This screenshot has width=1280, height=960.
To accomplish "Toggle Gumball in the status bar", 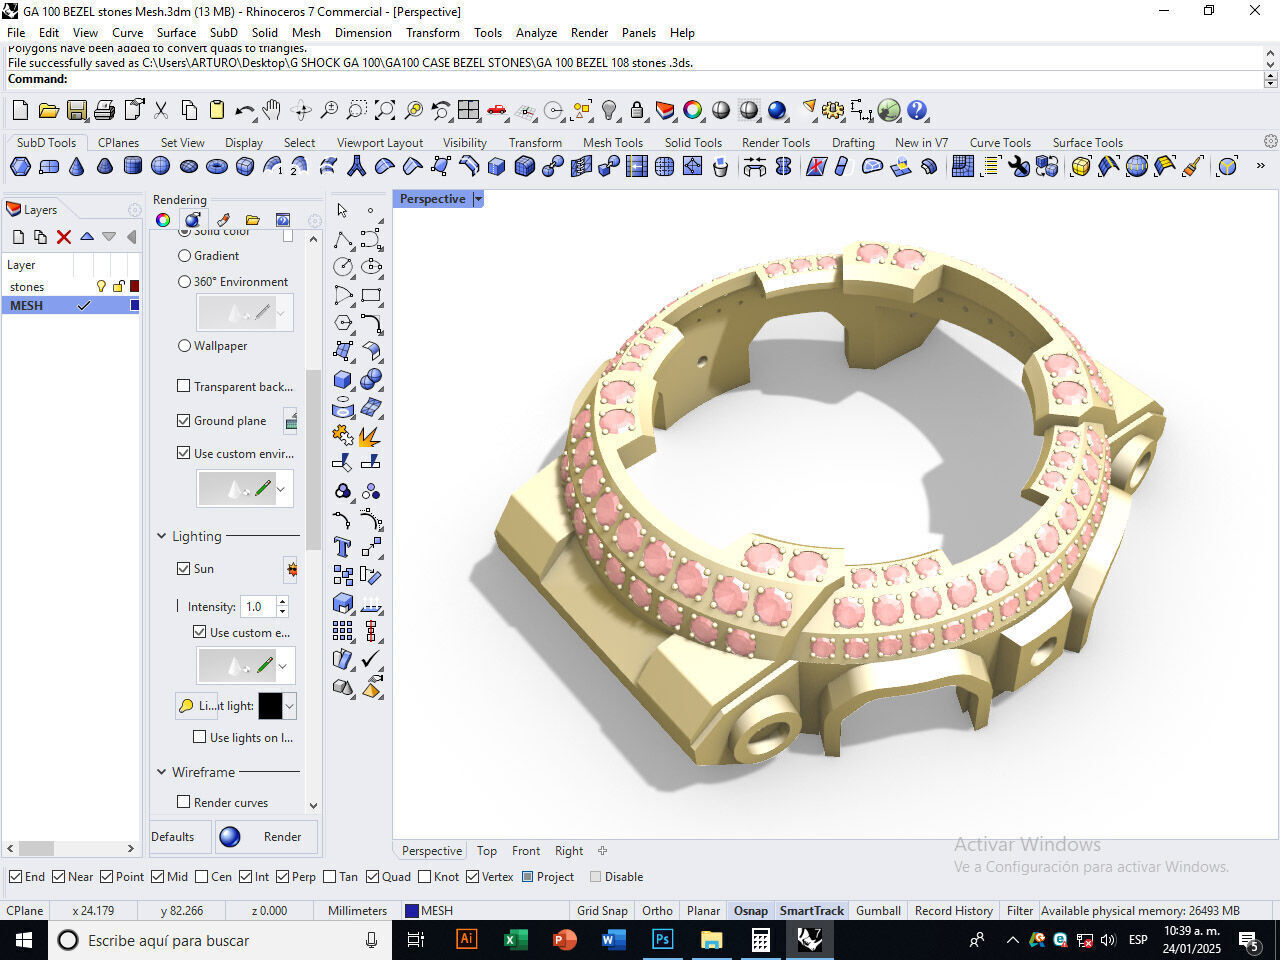I will coord(878,911).
